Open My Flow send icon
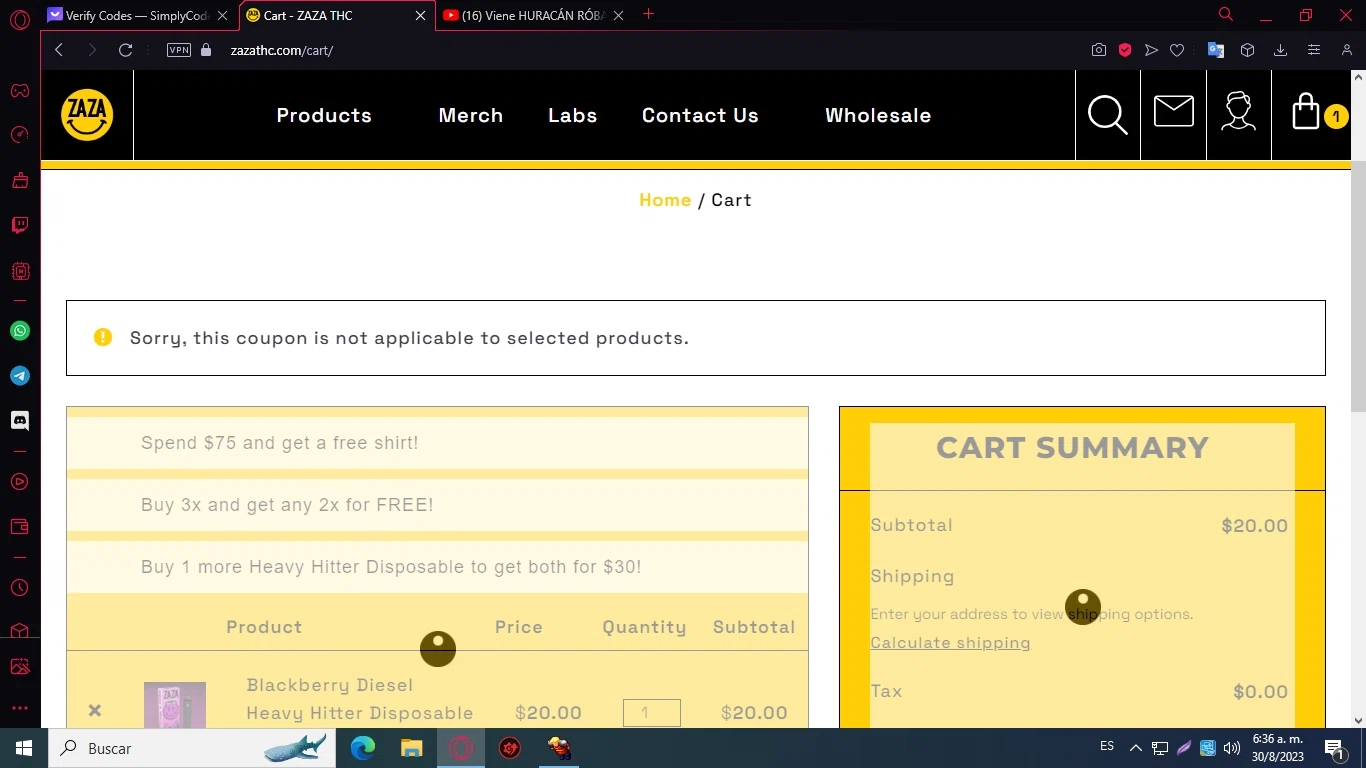Image resolution: width=1366 pixels, height=768 pixels. click(x=1151, y=50)
